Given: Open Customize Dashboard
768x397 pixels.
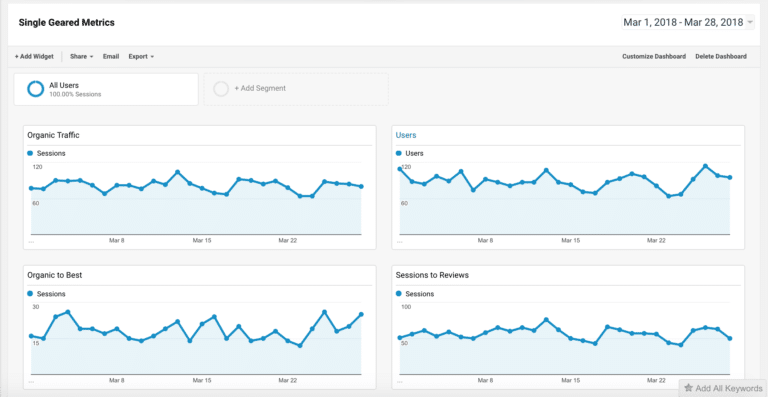Looking at the screenshot, I should 654,56.
